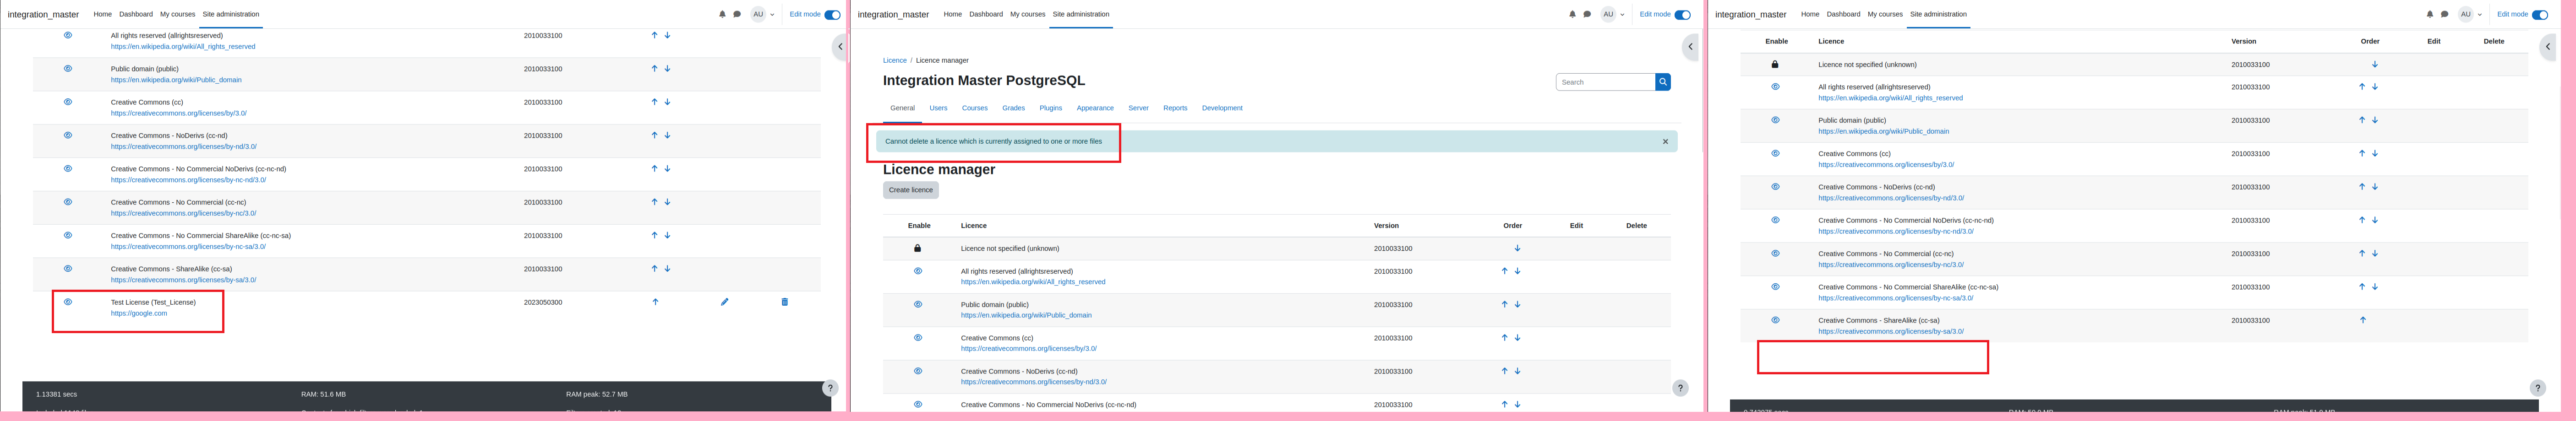
Task: Disable All rights reserved eye, middle panel
Action: (x=918, y=271)
